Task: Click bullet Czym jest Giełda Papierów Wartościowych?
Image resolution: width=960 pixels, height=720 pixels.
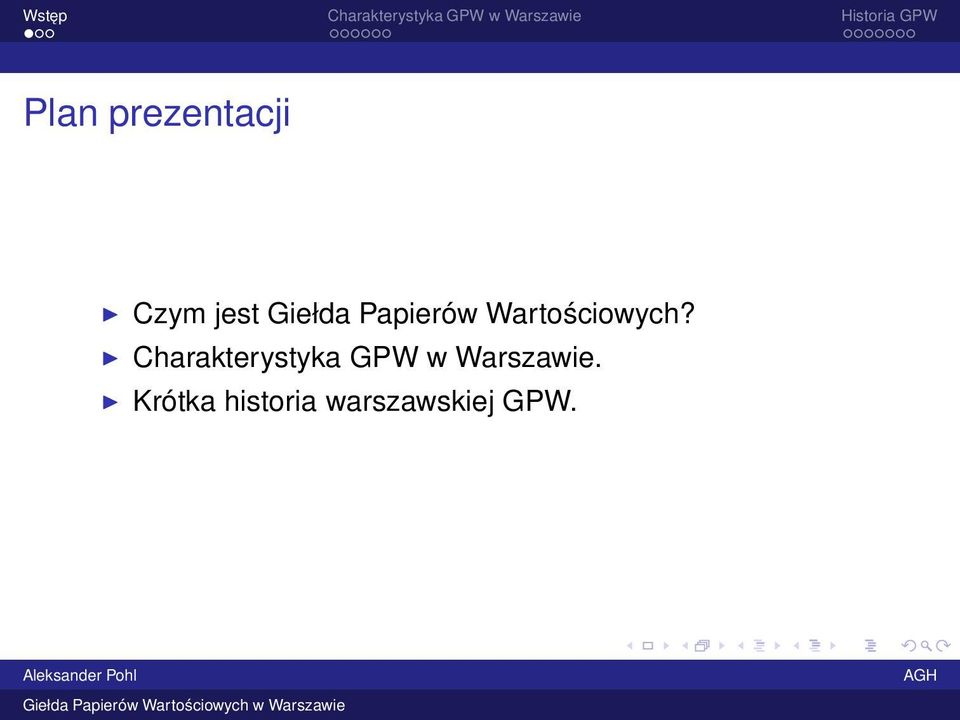Action: click(x=414, y=314)
